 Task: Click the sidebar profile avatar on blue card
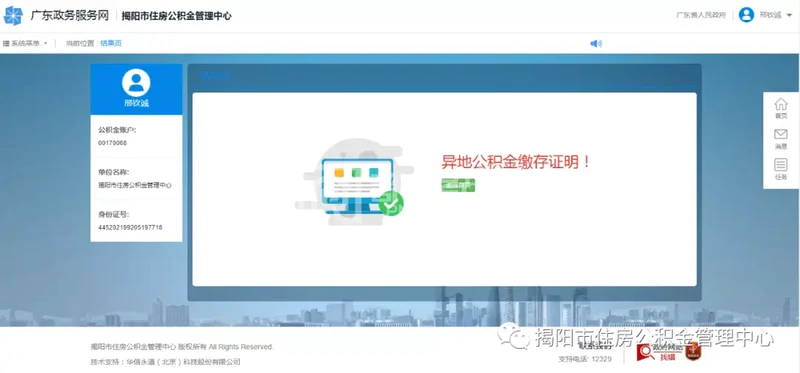click(136, 83)
